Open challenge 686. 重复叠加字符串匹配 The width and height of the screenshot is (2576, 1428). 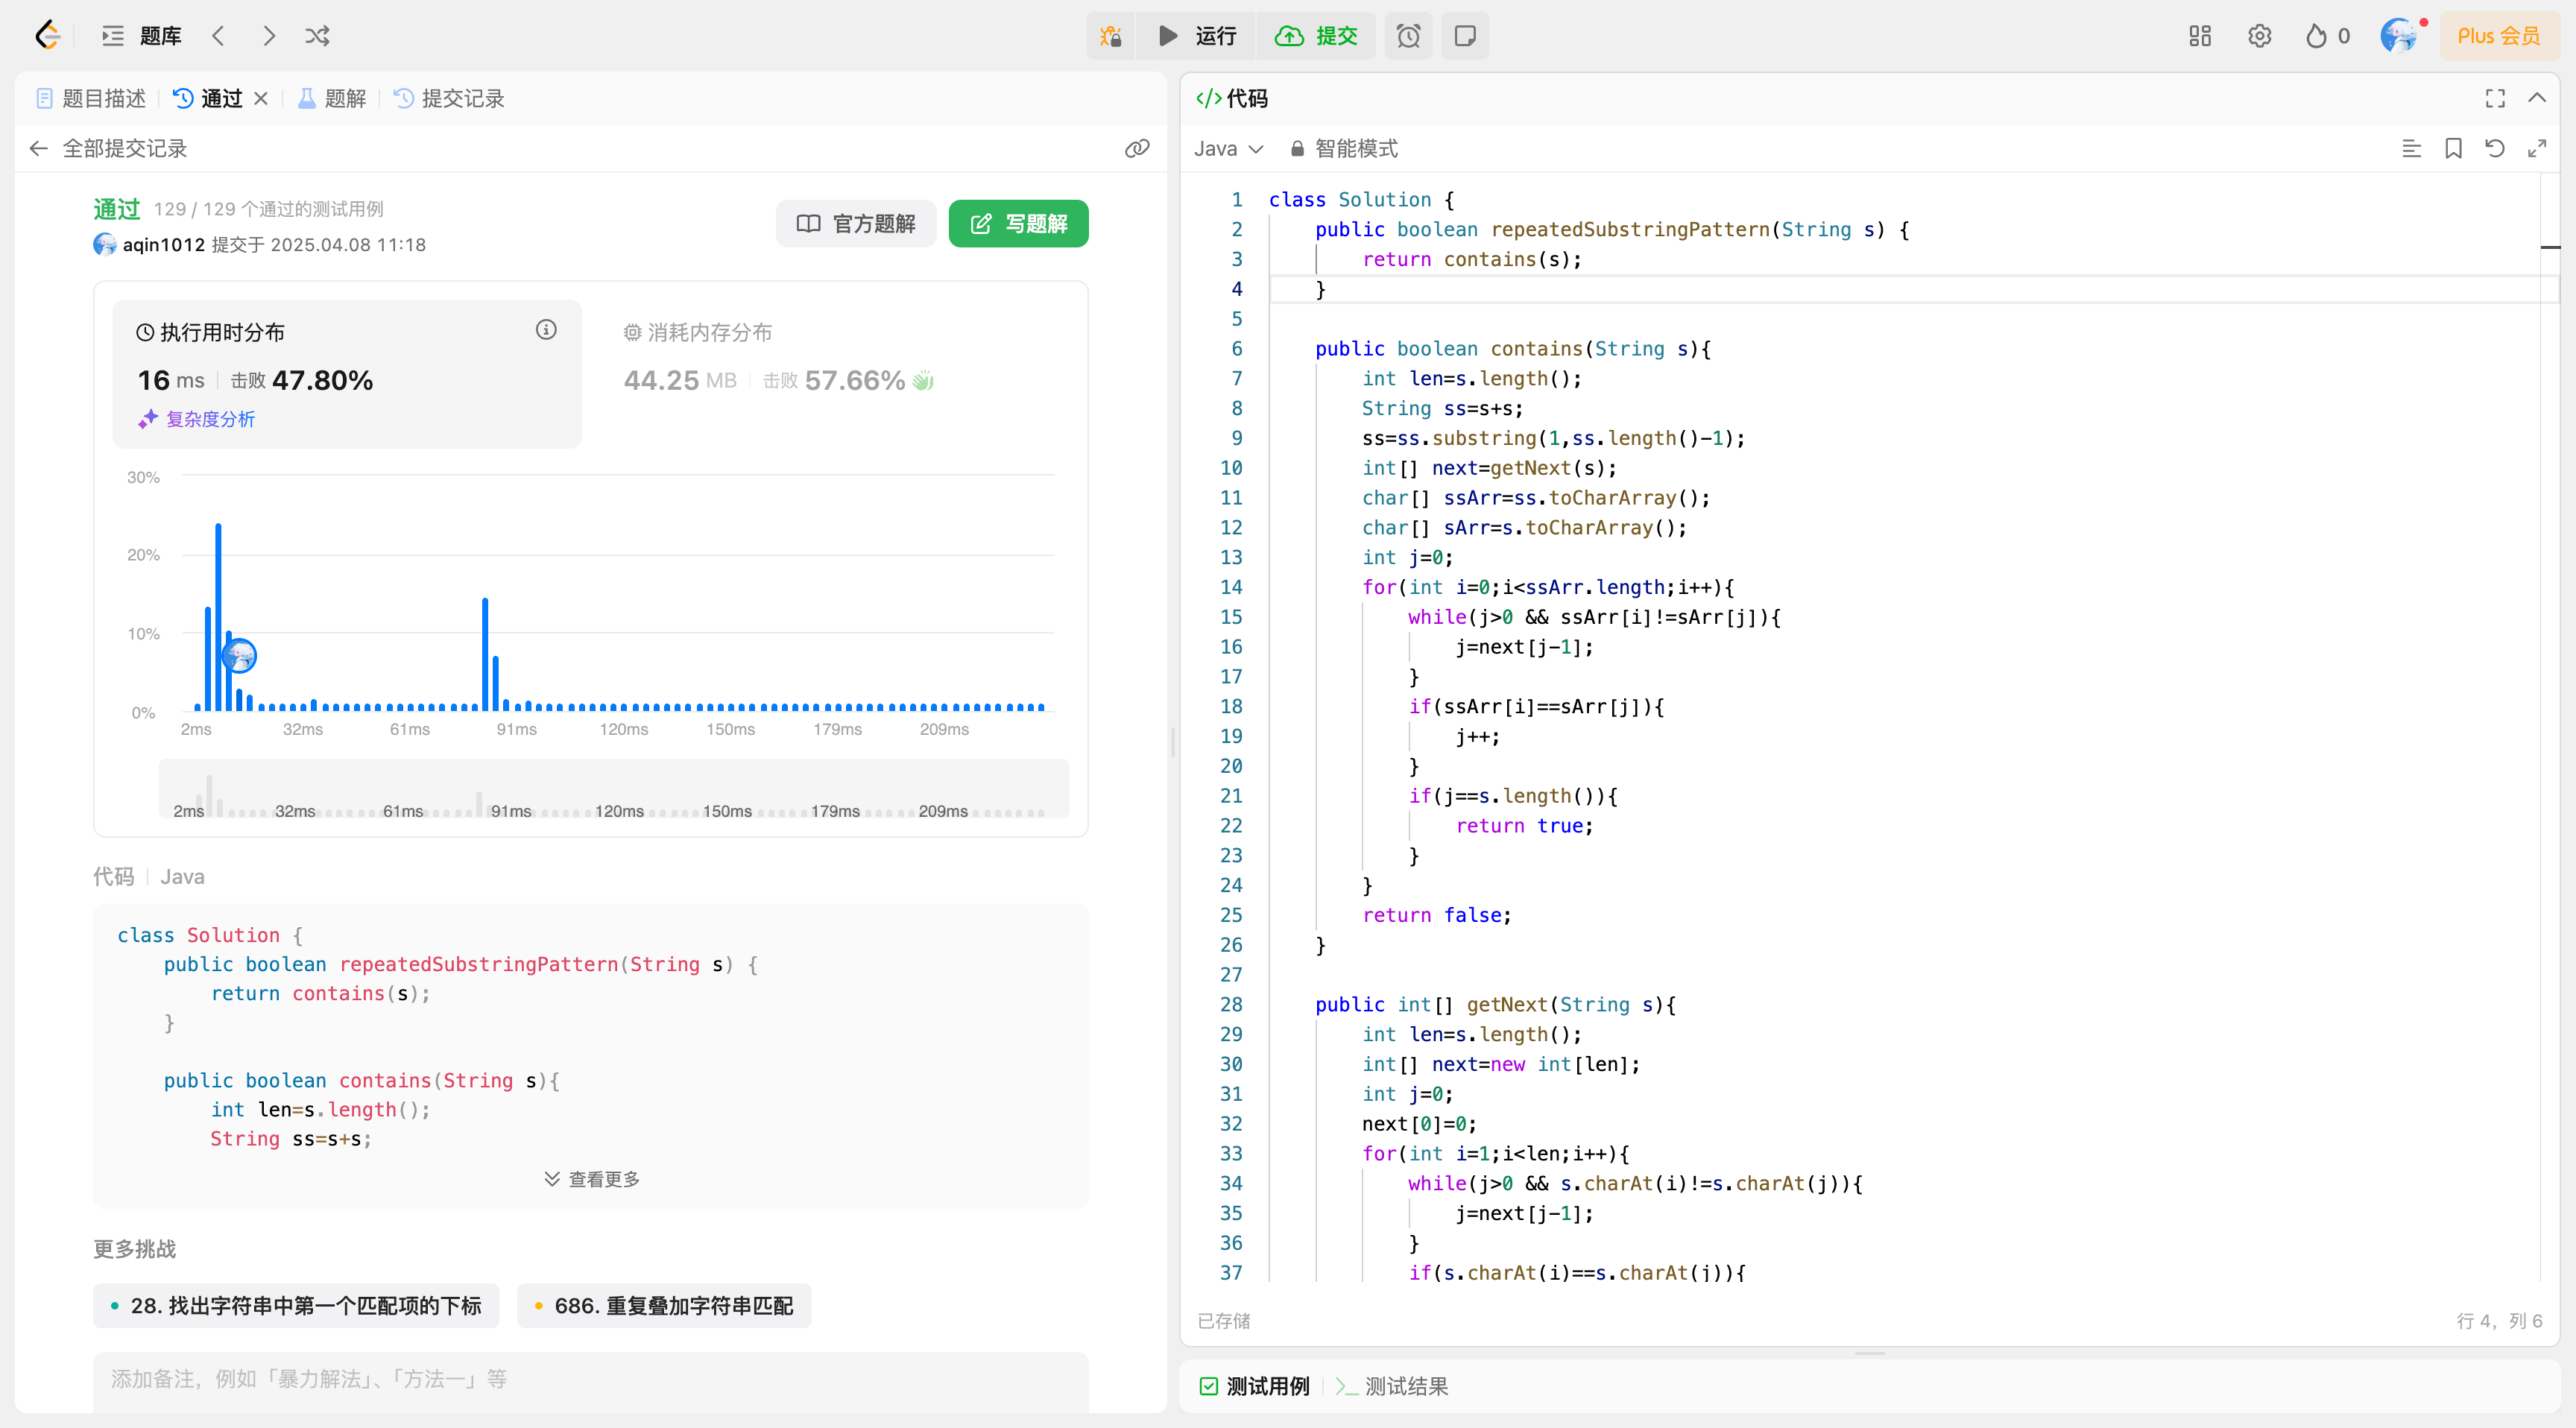663,1305
